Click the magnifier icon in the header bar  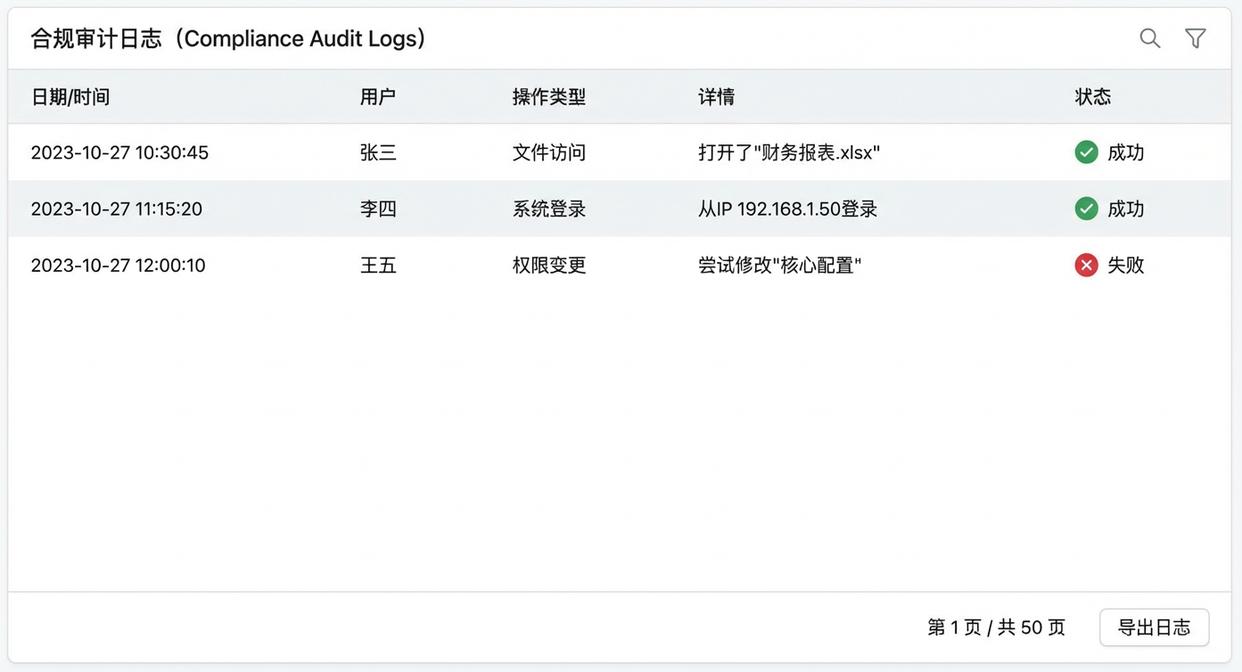coord(1149,37)
